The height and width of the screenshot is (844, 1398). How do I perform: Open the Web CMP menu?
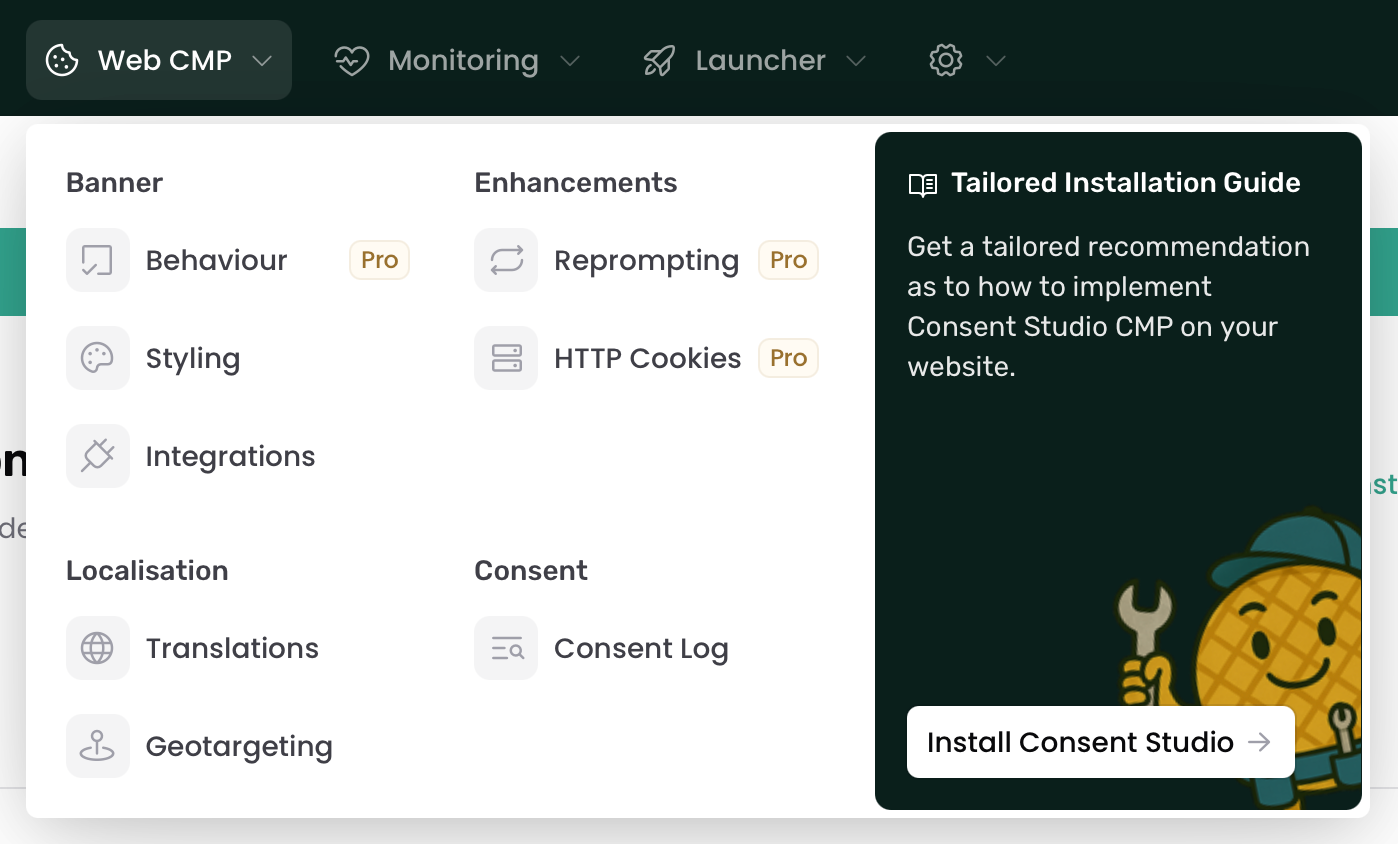[159, 60]
